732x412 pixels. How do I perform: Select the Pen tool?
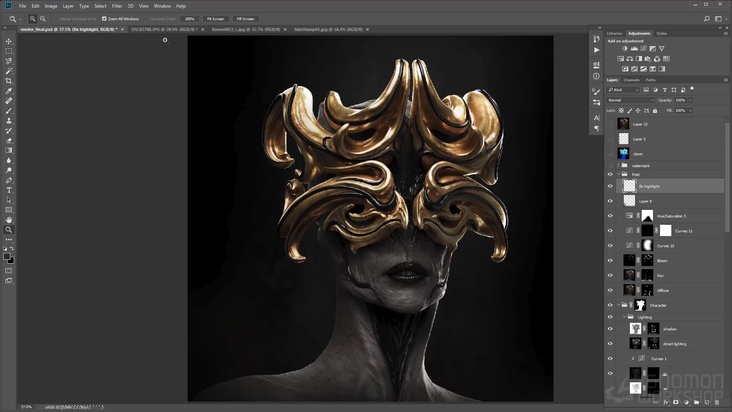coord(9,180)
